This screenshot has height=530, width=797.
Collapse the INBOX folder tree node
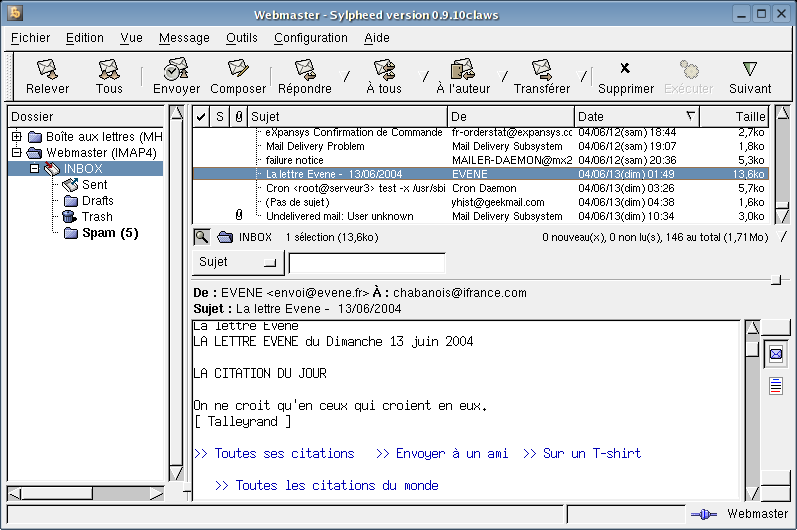click(34, 169)
